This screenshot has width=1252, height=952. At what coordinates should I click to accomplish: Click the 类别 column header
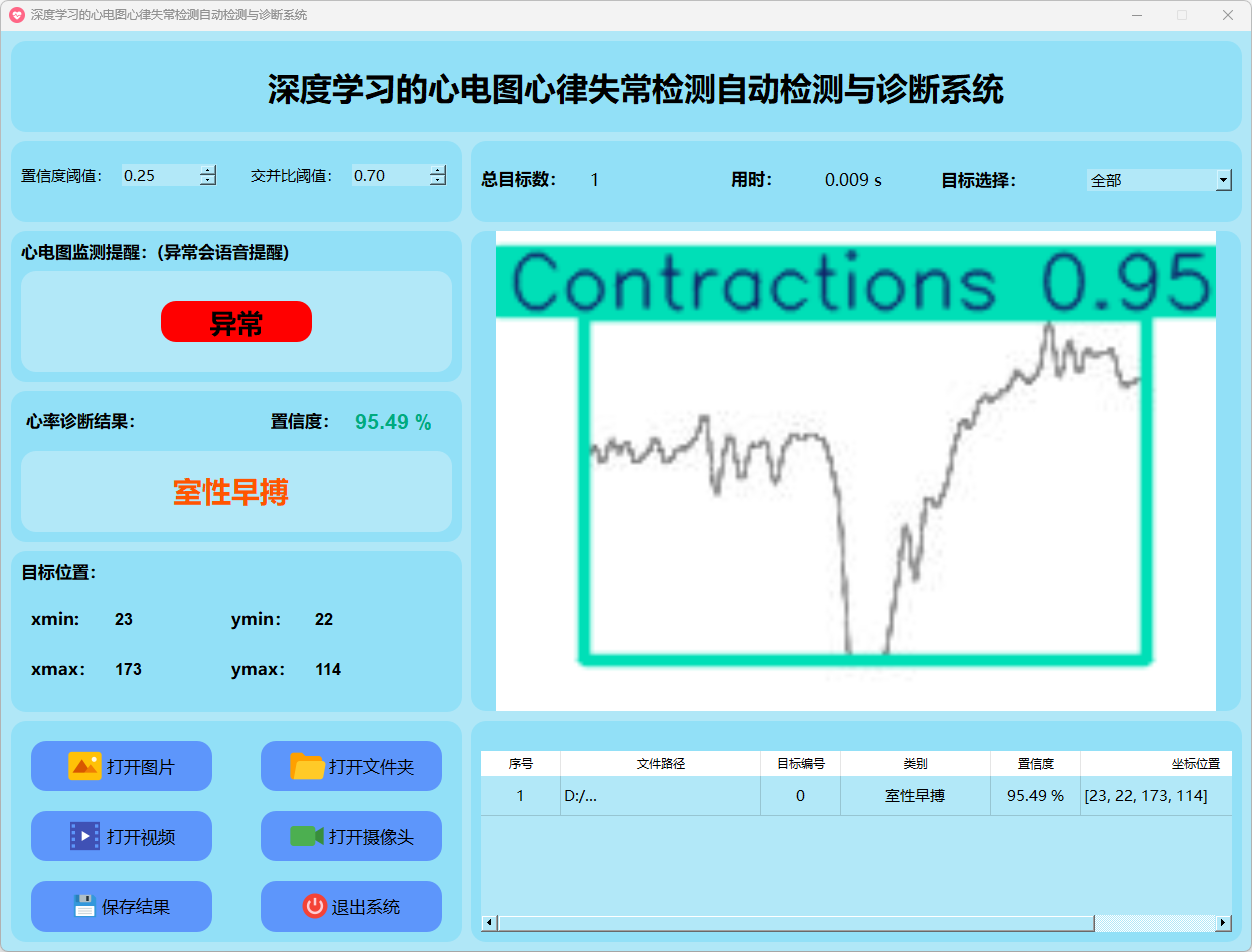(915, 763)
